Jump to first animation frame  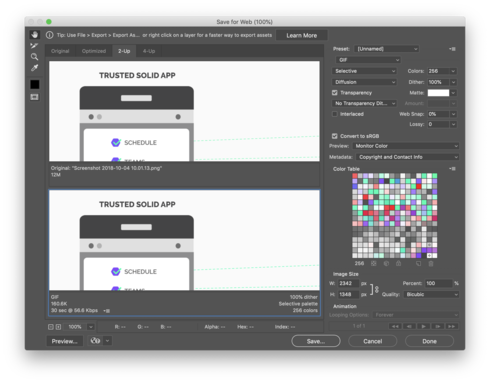click(395, 326)
